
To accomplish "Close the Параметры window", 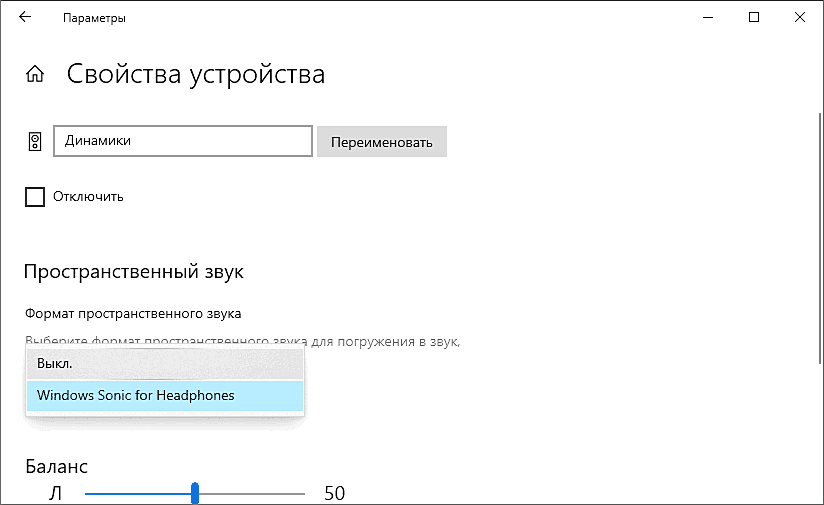I will click(800, 18).
